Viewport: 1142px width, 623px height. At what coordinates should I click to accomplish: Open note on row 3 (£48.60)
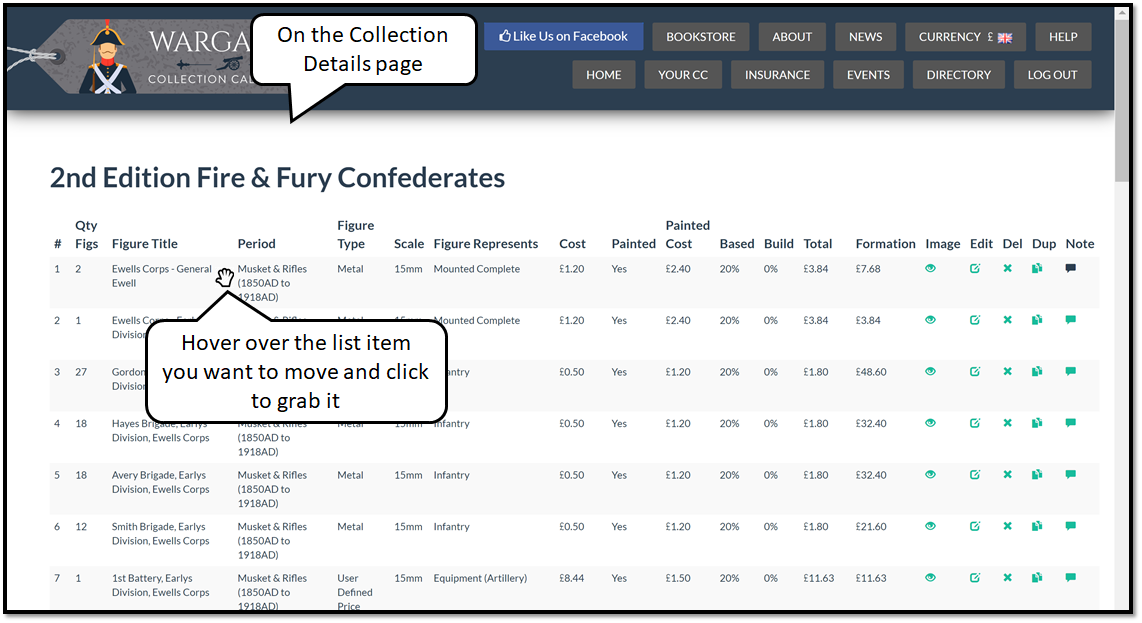coord(1071,372)
